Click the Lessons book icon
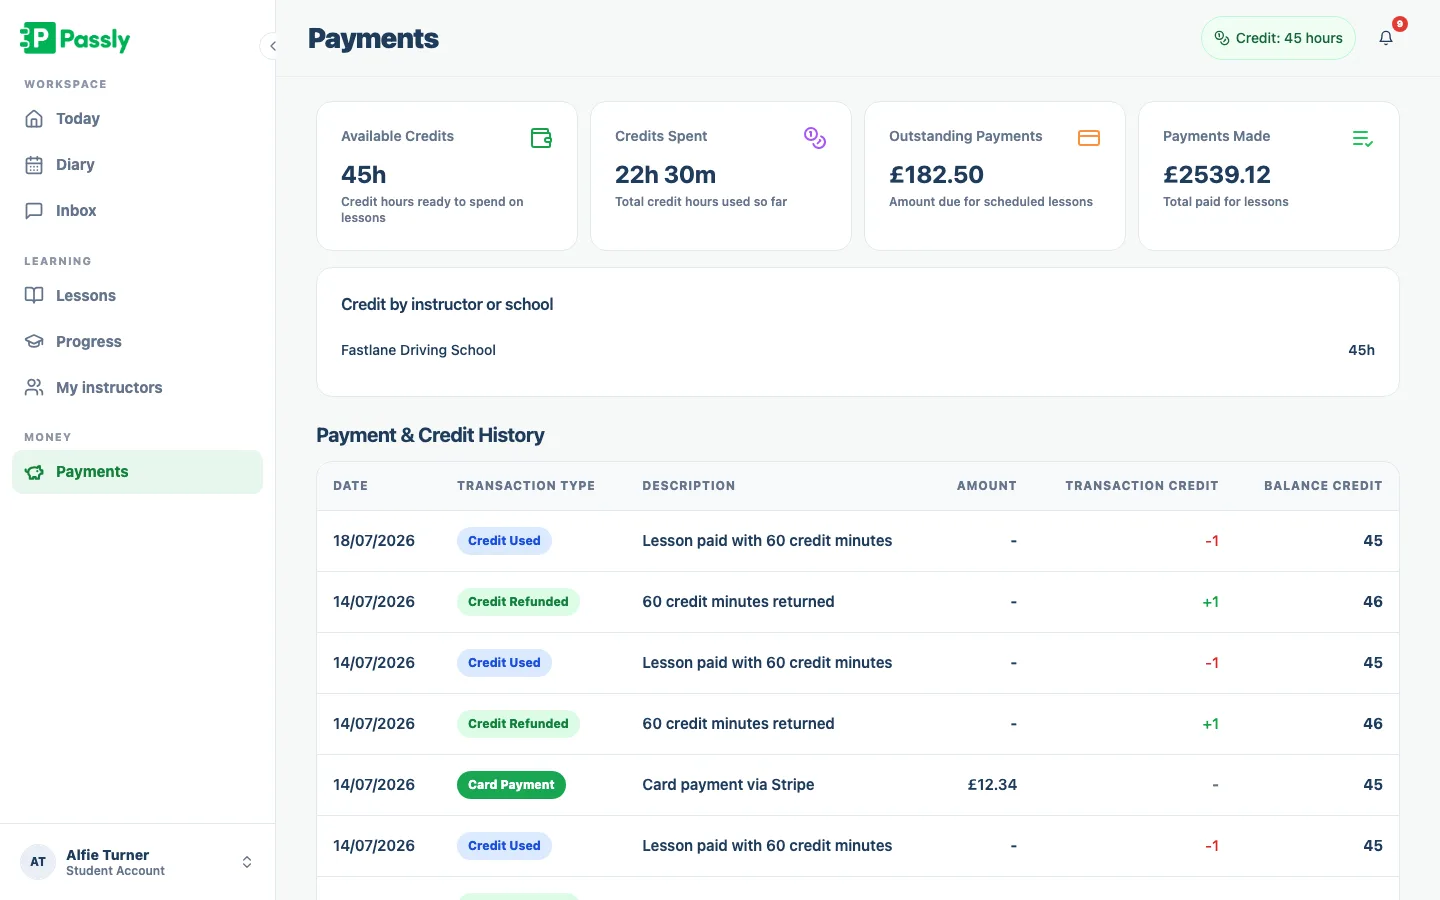The image size is (1440, 900). click(x=34, y=296)
